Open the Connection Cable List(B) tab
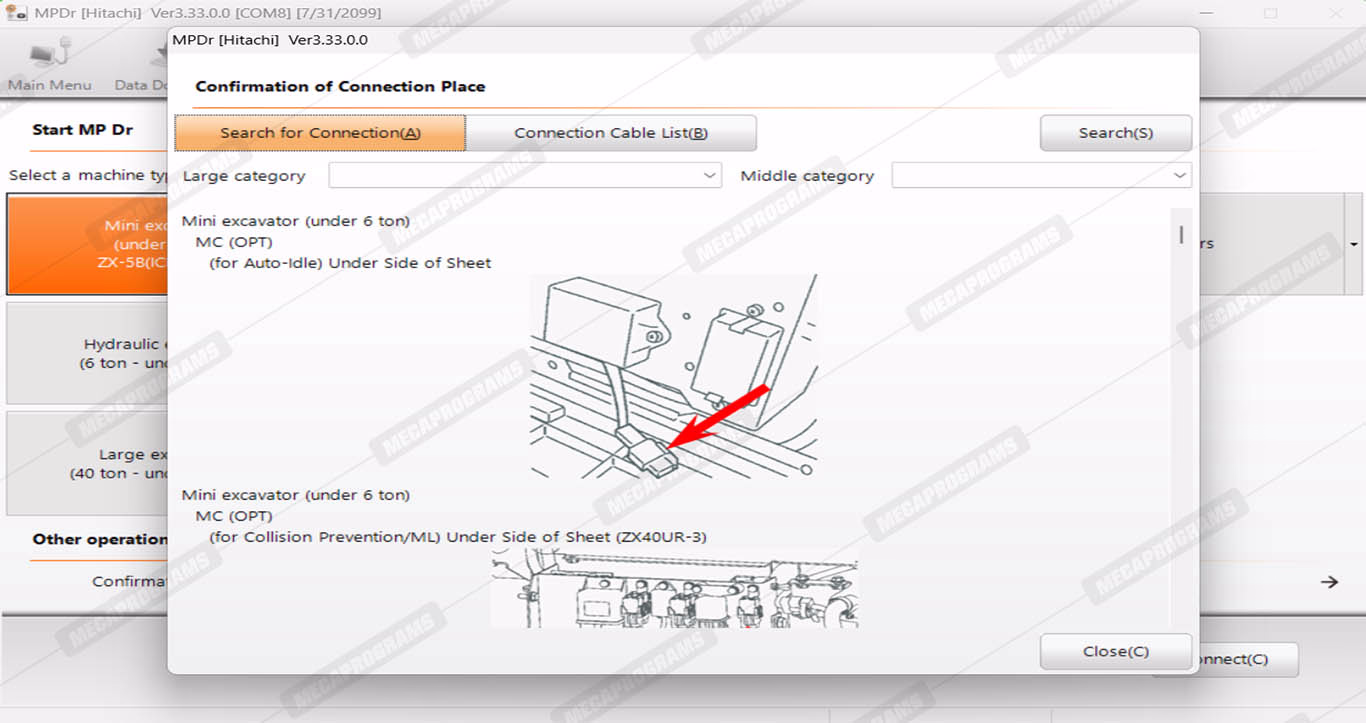 [611, 133]
